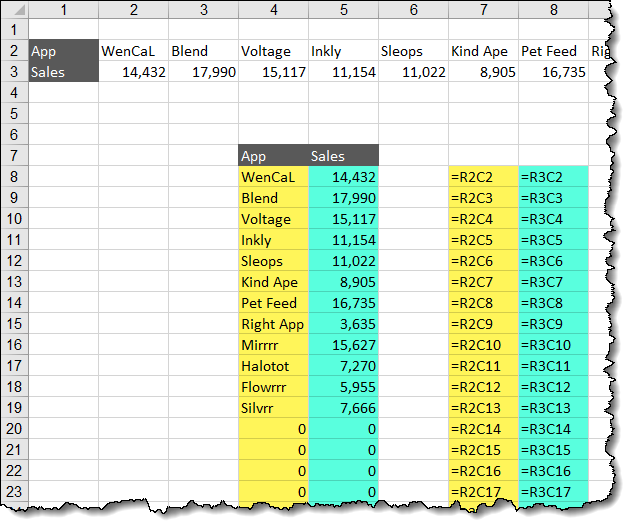Click the dark App cell in row 2
Viewport: 635px width, 531px height.
[x=63, y=51]
